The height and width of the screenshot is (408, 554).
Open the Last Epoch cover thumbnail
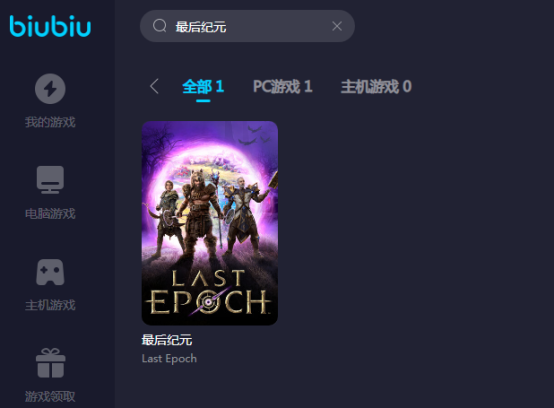pyautogui.click(x=210, y=223)
